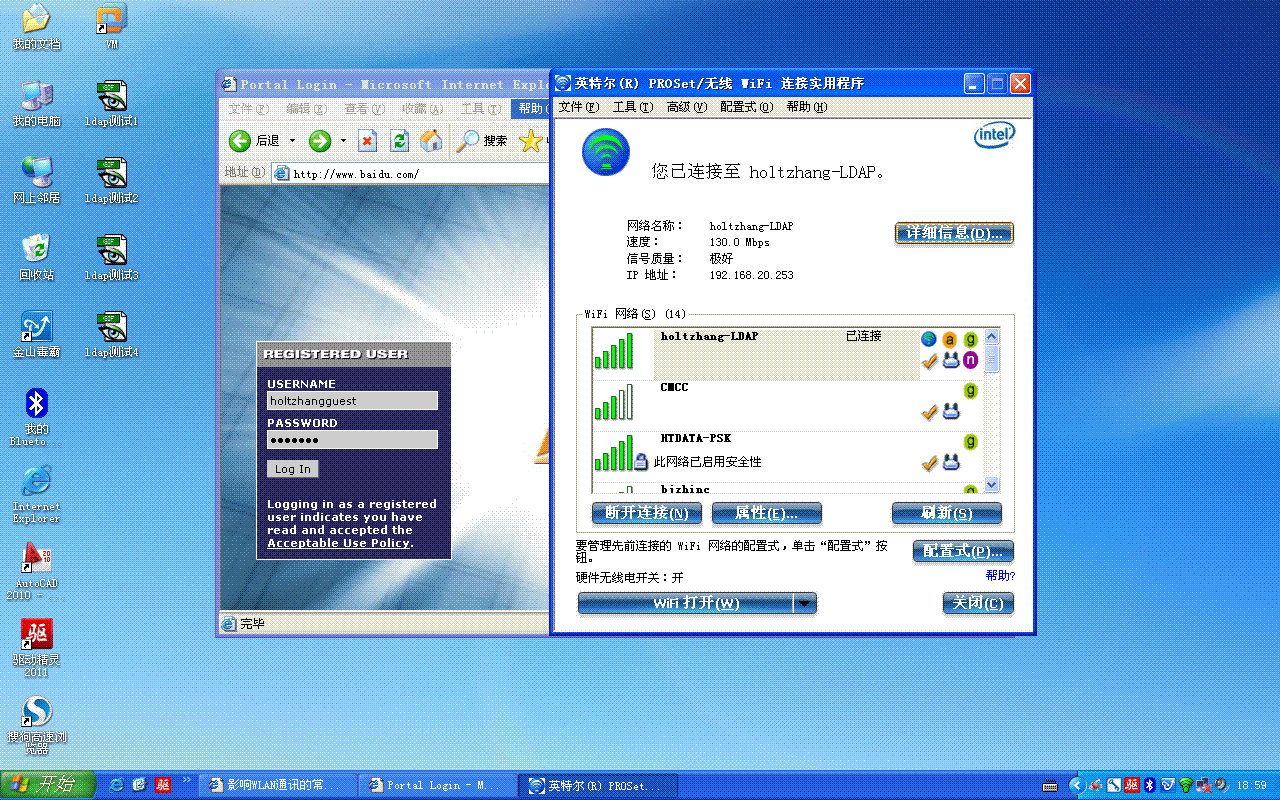Launch the Internet Explorer desktop icon

(36, 494)
